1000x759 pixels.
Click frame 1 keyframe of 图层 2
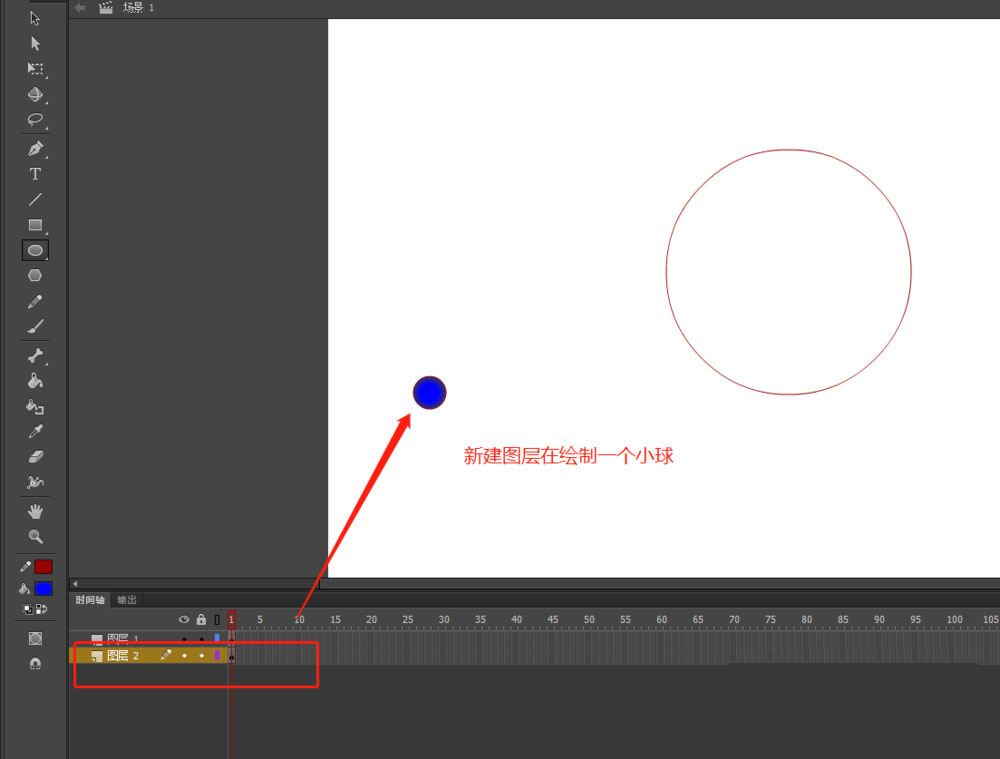(232, 656)
